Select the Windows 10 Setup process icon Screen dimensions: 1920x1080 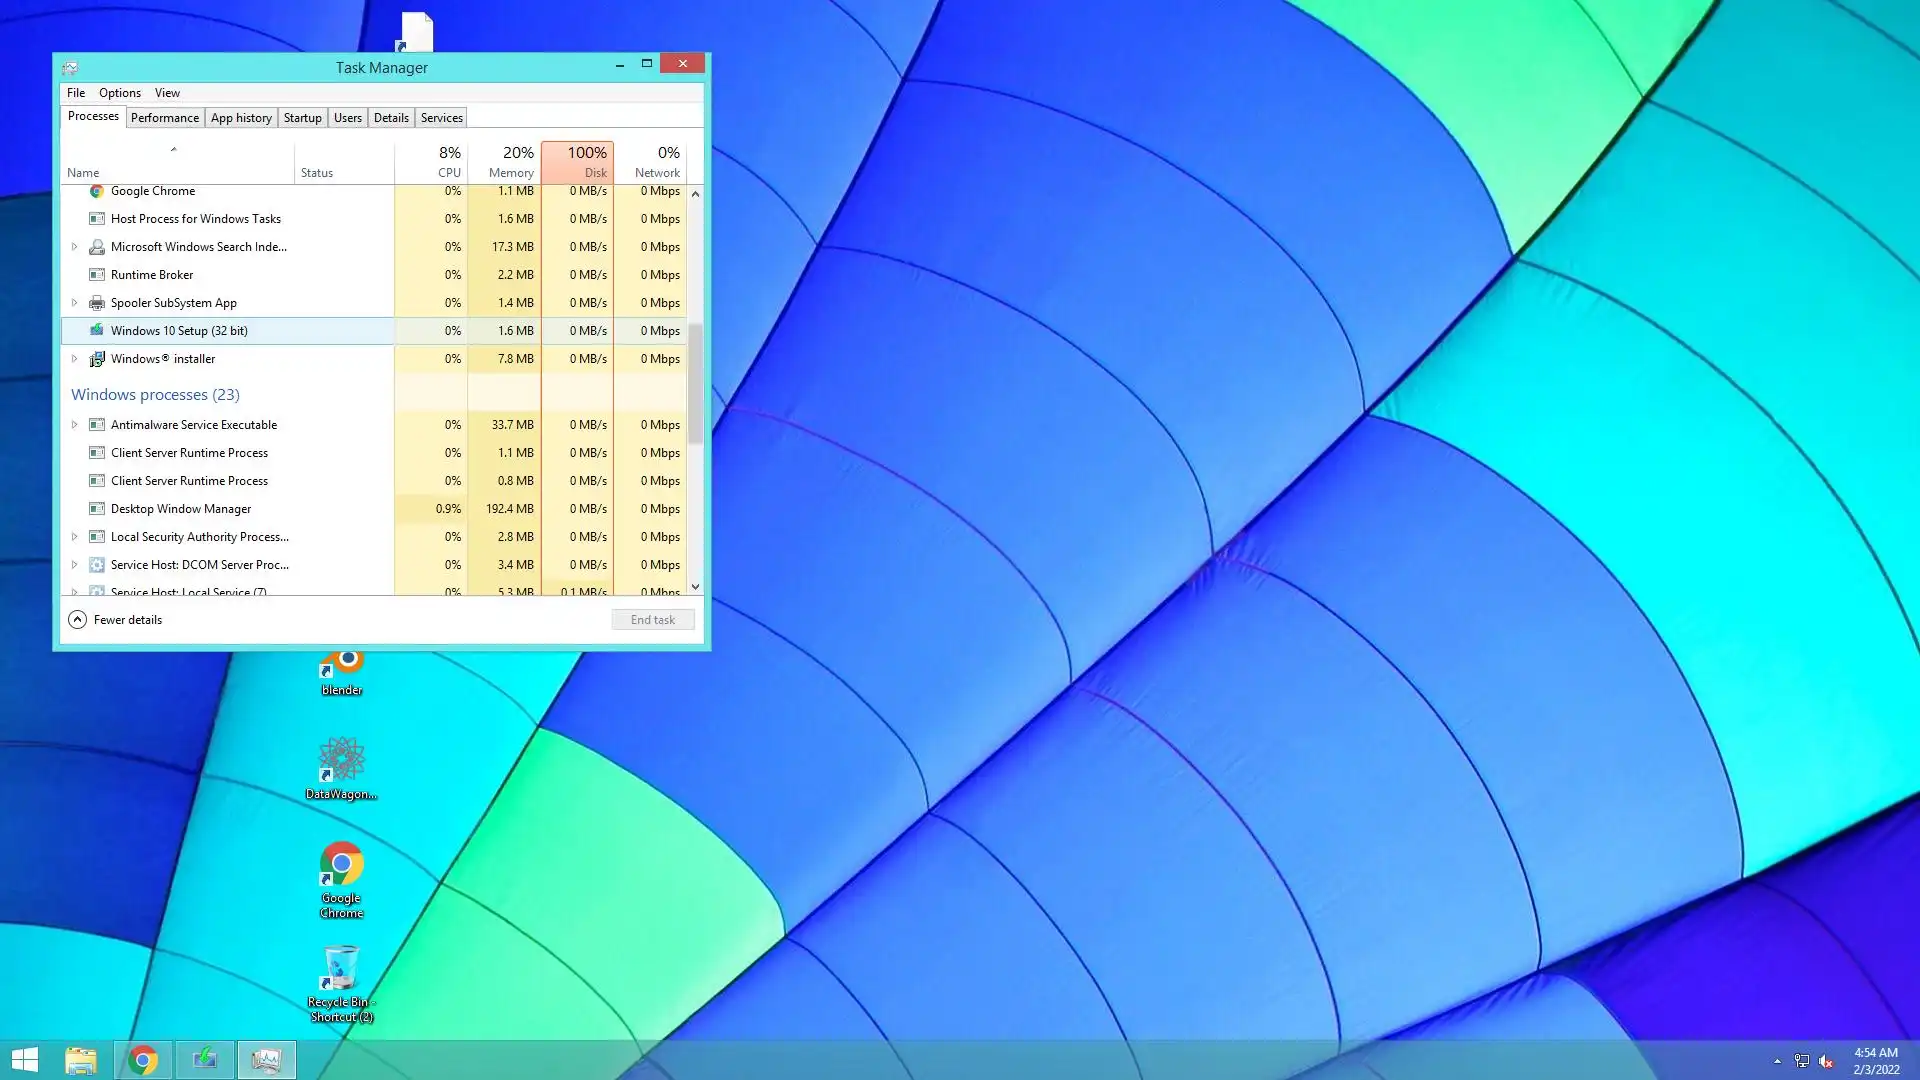(x=97, y=331)
